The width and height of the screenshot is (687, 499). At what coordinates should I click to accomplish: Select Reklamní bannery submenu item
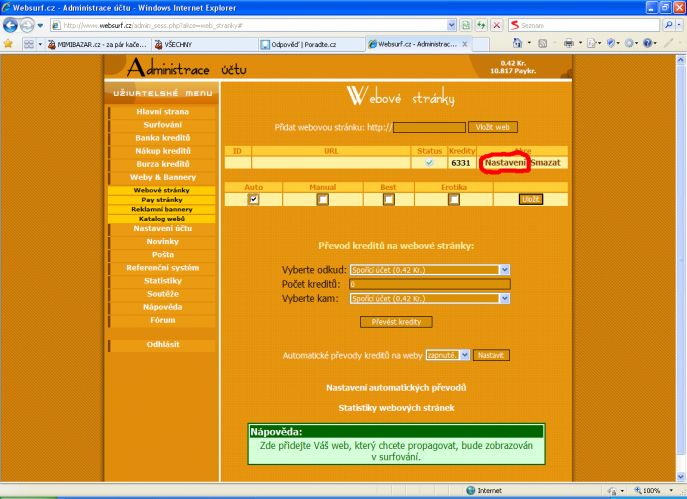click(162, 209)
